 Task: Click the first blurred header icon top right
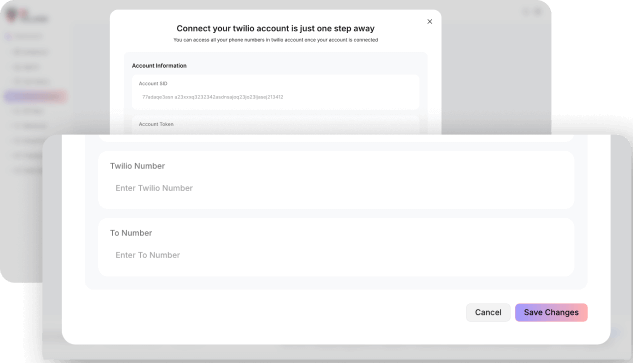point(526,12)
